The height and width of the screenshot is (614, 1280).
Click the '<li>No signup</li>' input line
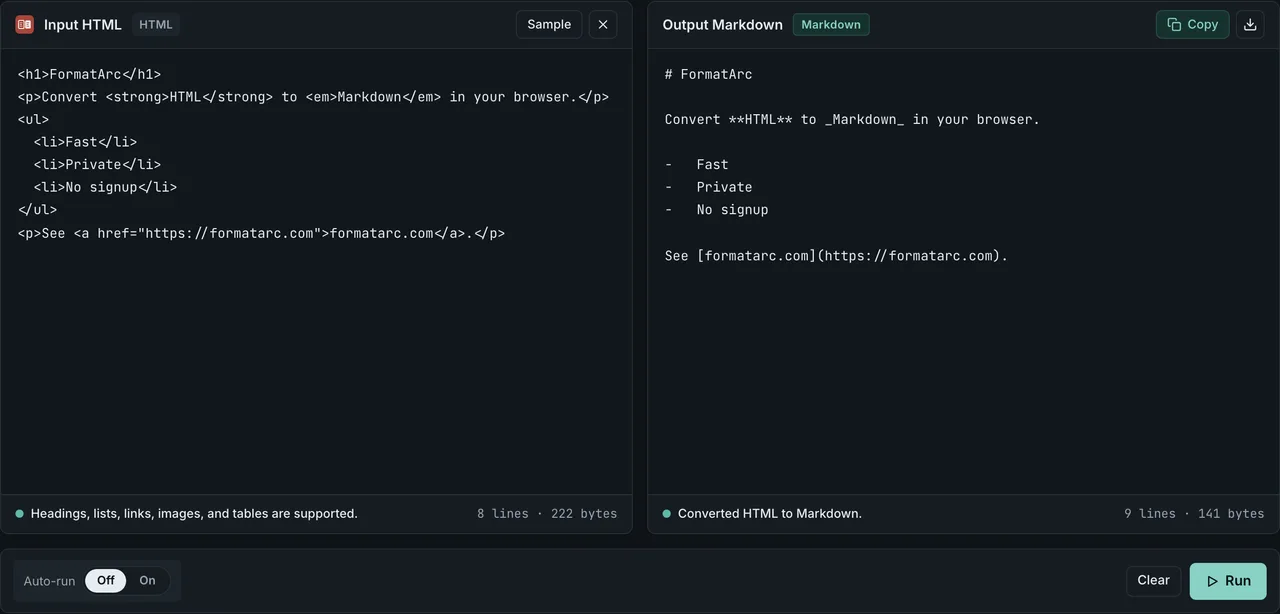(105, 187)
